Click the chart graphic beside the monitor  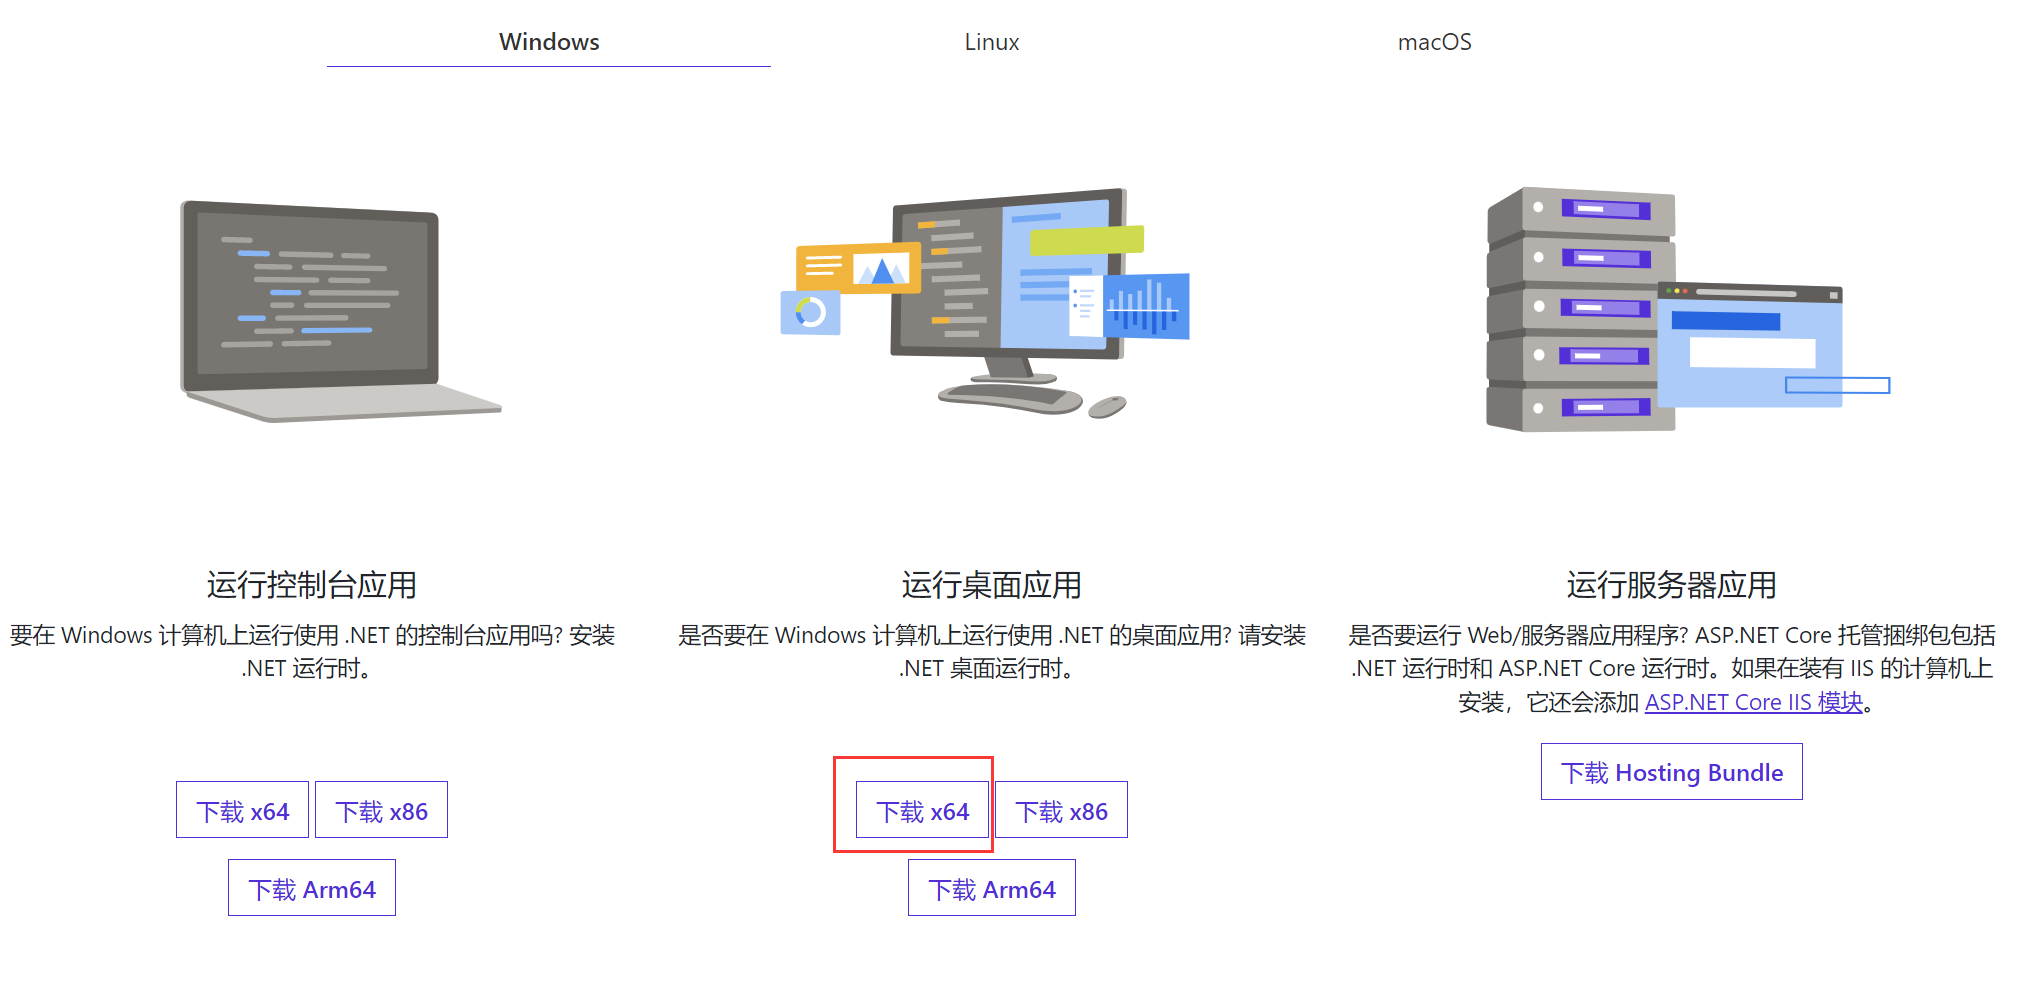pos(1147,305)
